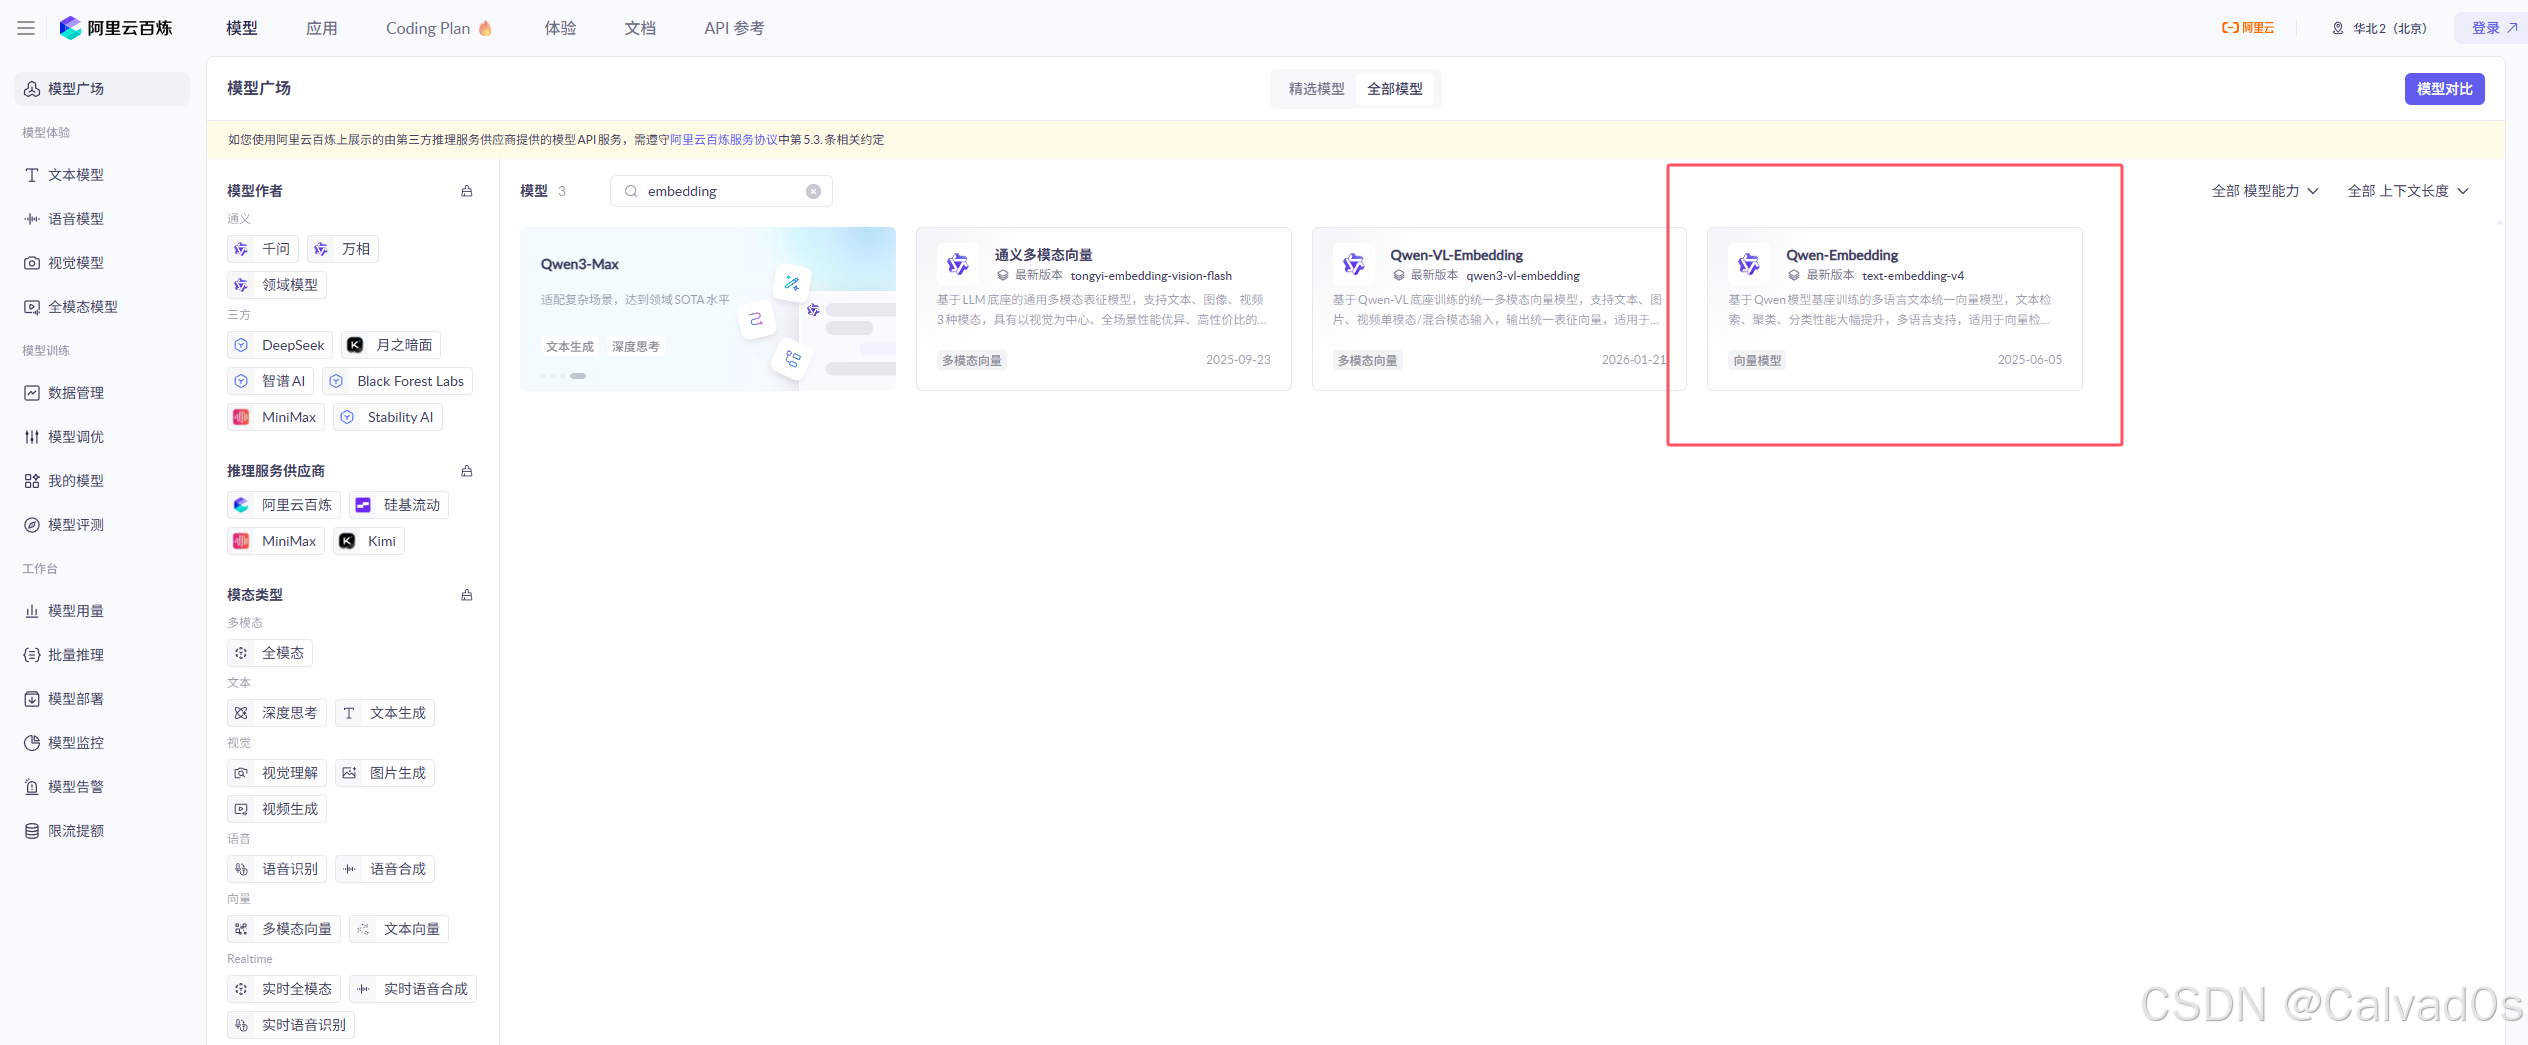2528x1045 pixels.
Task: Filter by Black Forest Labs
Action: pyautogui.click(x=397, y=381)
